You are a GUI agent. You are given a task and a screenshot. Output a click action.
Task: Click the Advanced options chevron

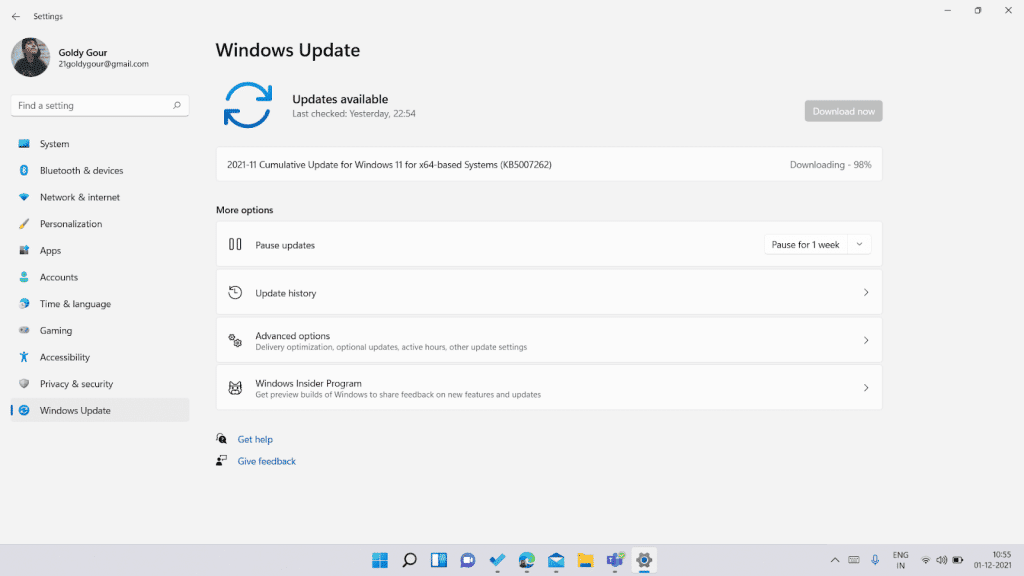(866, 340)
